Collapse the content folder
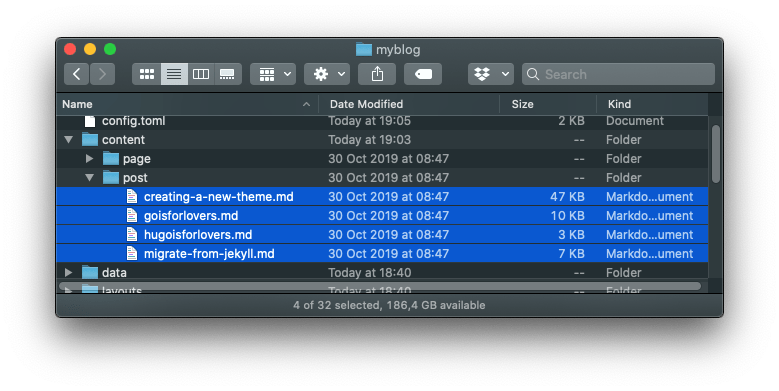 pyautogui.click(x=69, y=140)
